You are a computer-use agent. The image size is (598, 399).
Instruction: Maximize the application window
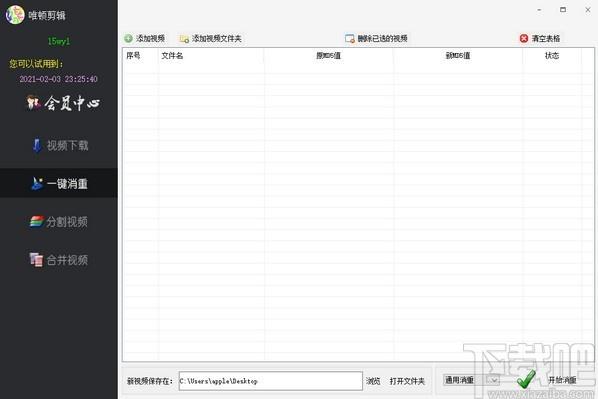click(563, 10)
